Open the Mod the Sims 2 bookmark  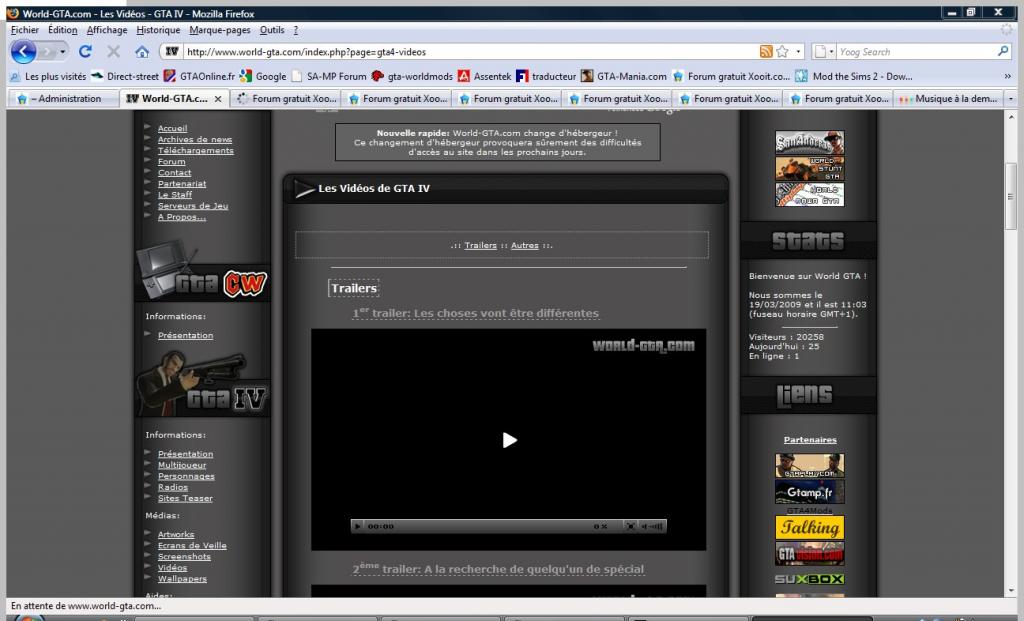pyautogui.click(x=854, y=76)
